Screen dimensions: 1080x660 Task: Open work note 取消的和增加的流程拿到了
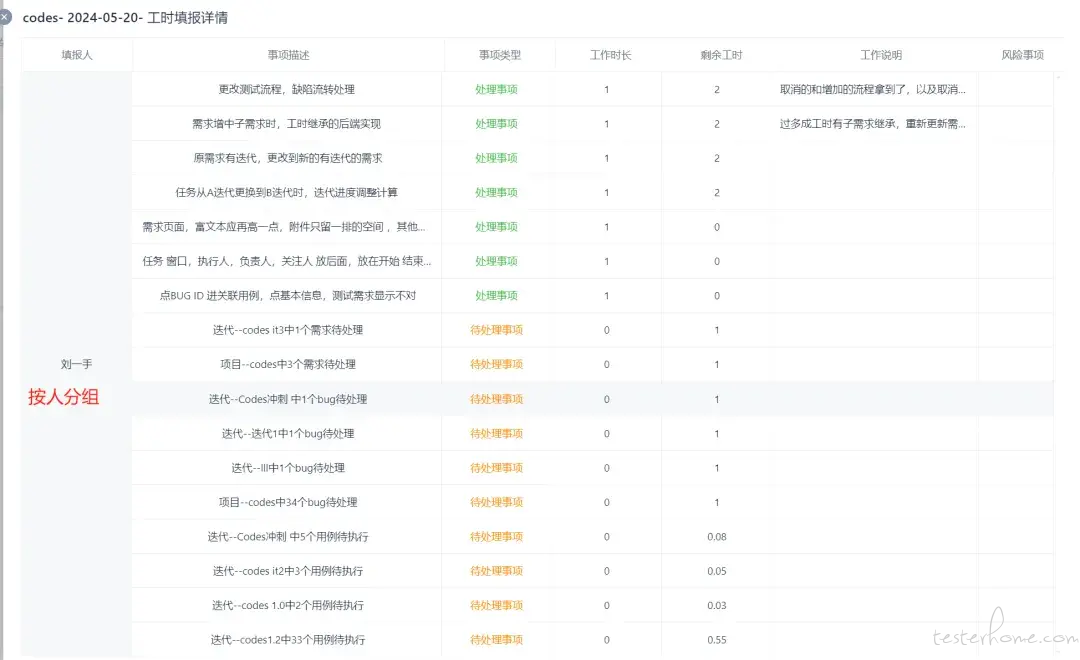[x=873, y=90]
